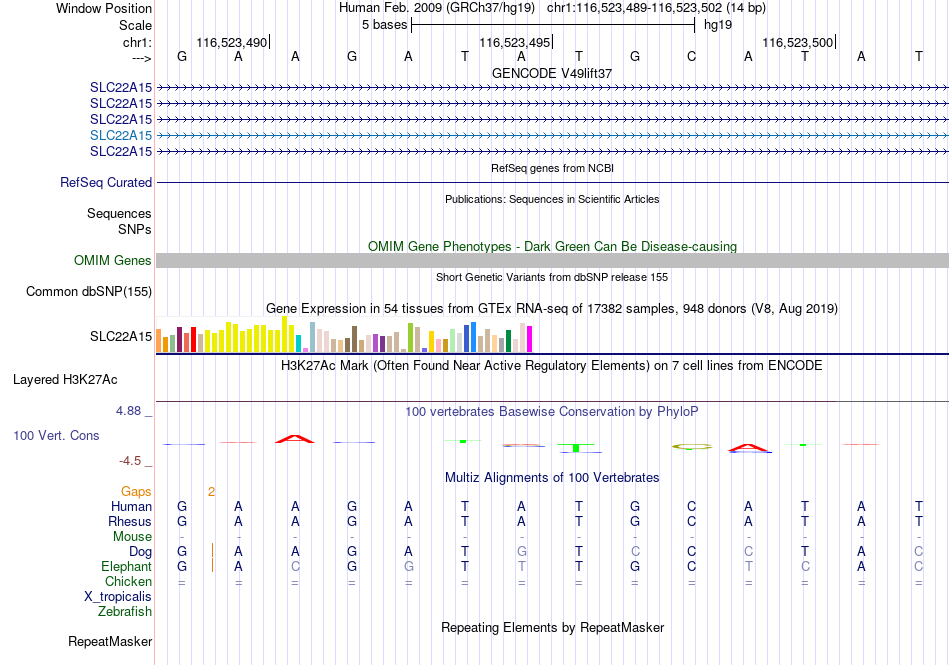Click the magenta bar in GTEx expression chart

click(530, 339)
